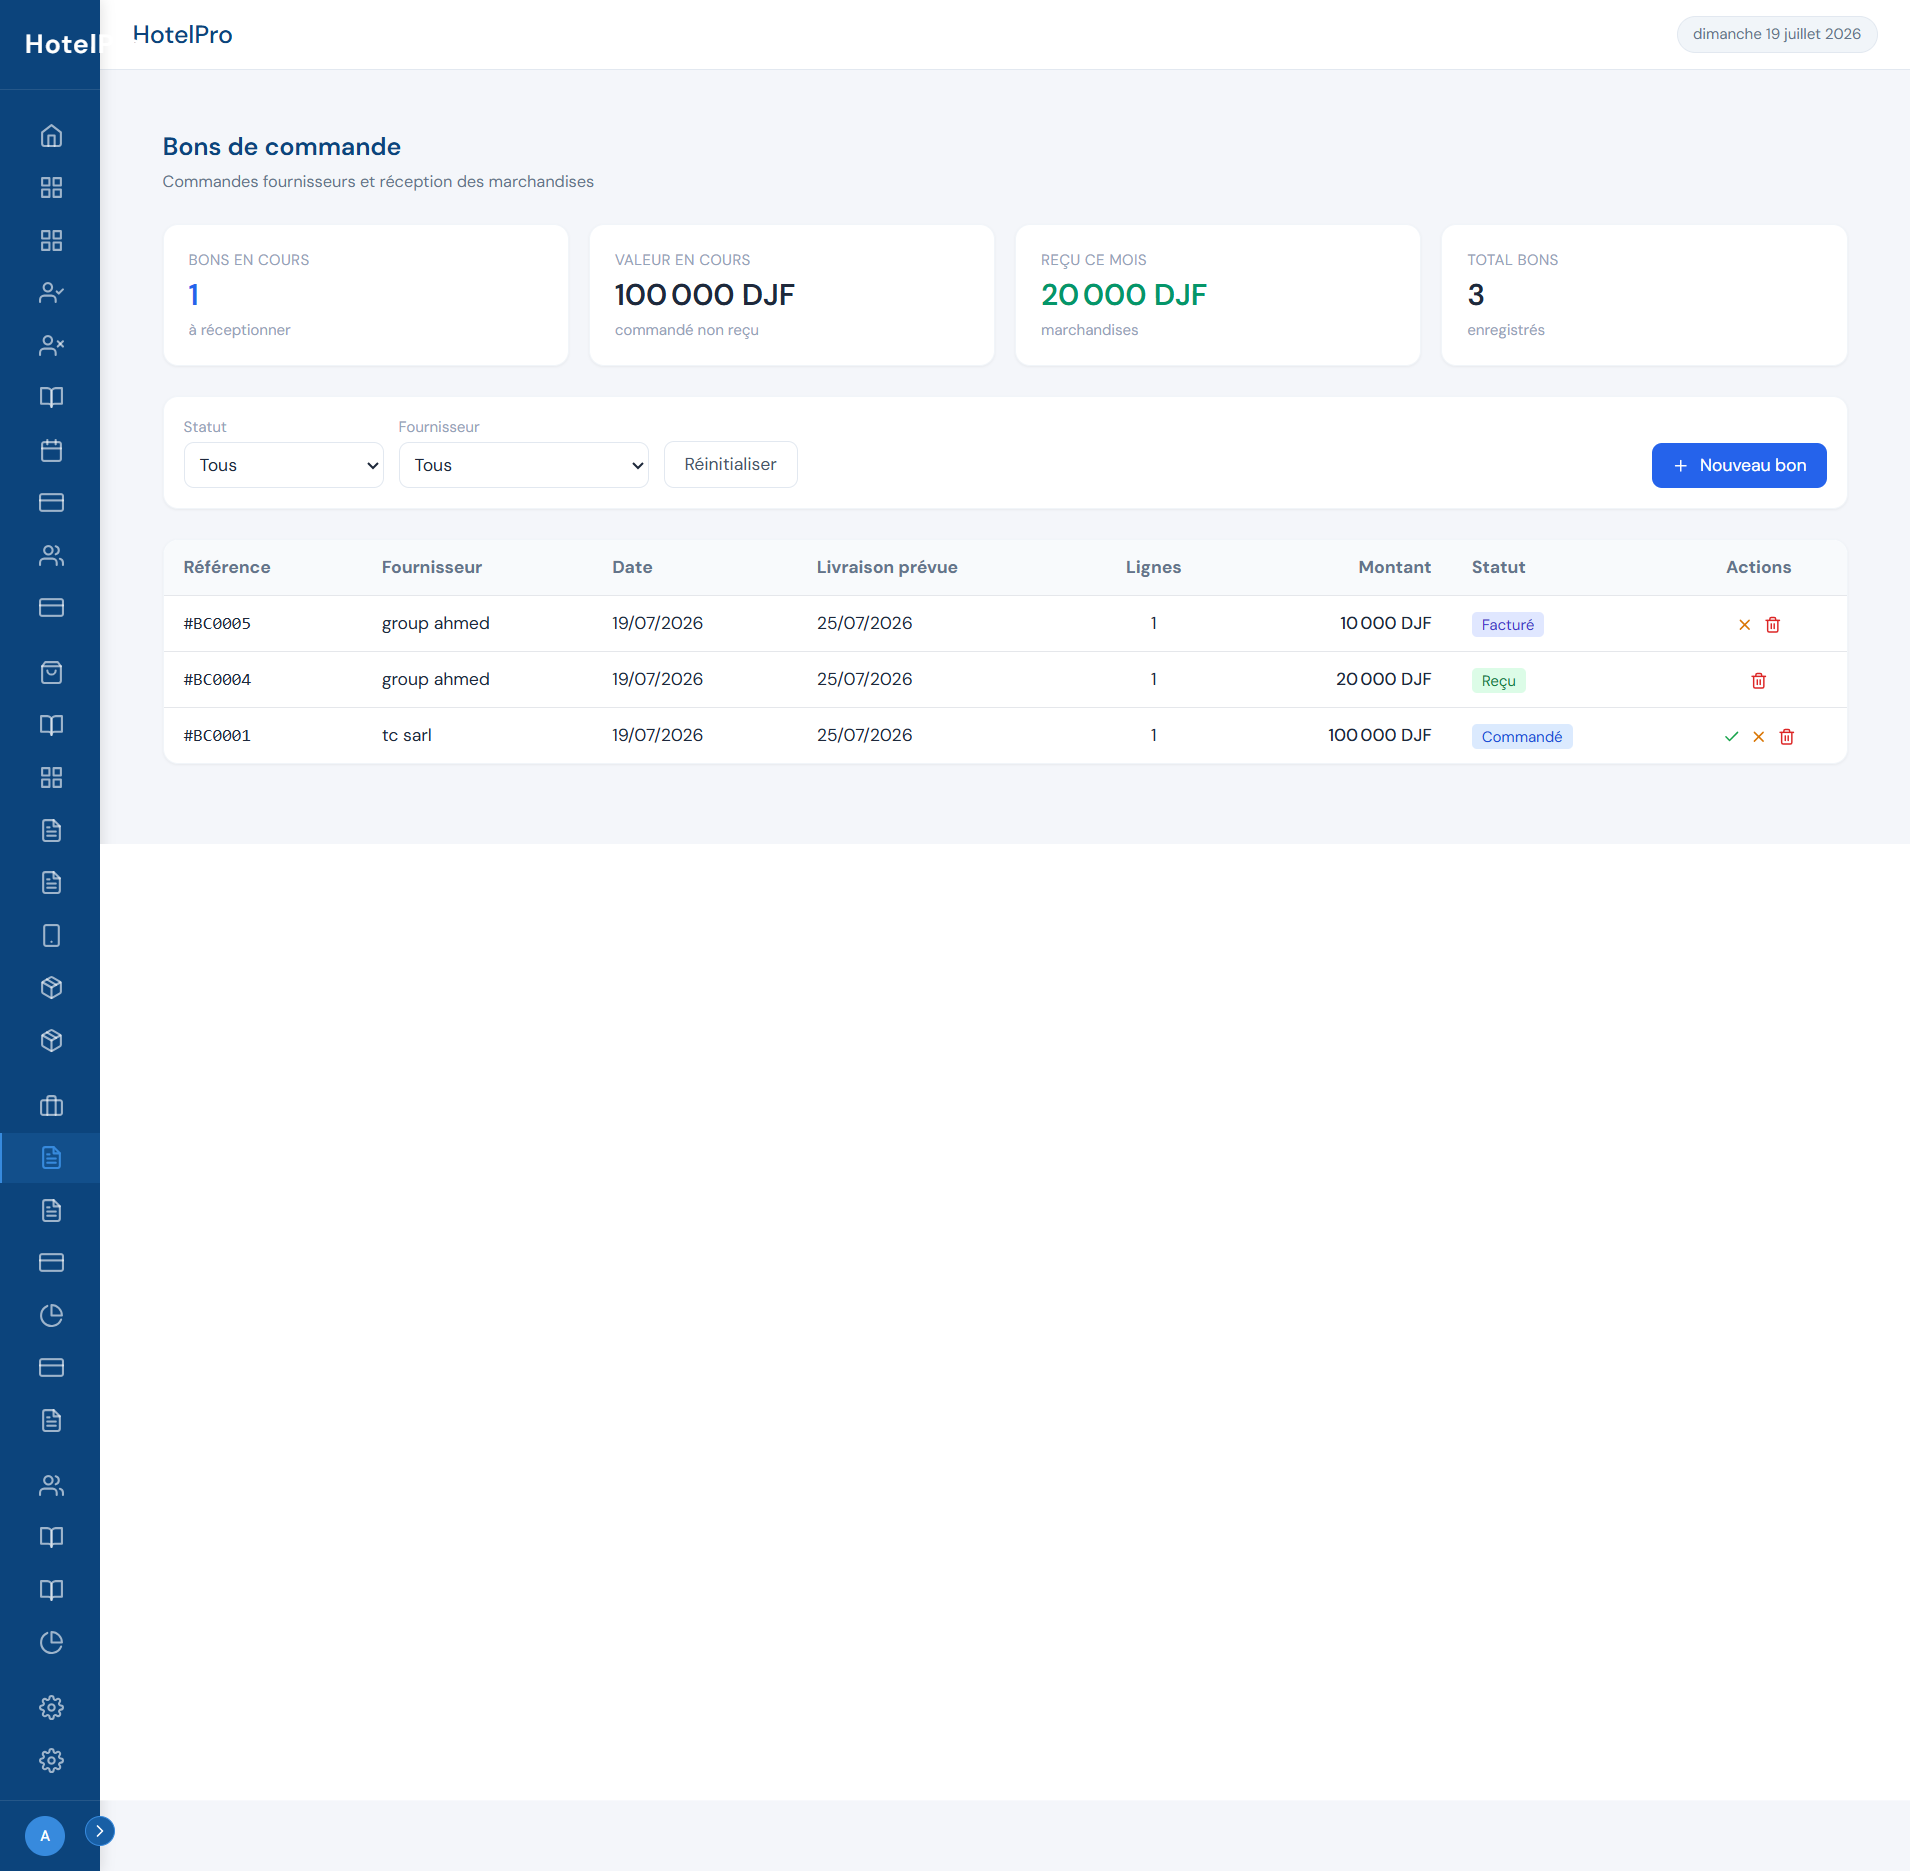Delete purchase order #BC0004 with the trash icon
This screenshot has width=1910, height=1871.
pos(1758,681)
